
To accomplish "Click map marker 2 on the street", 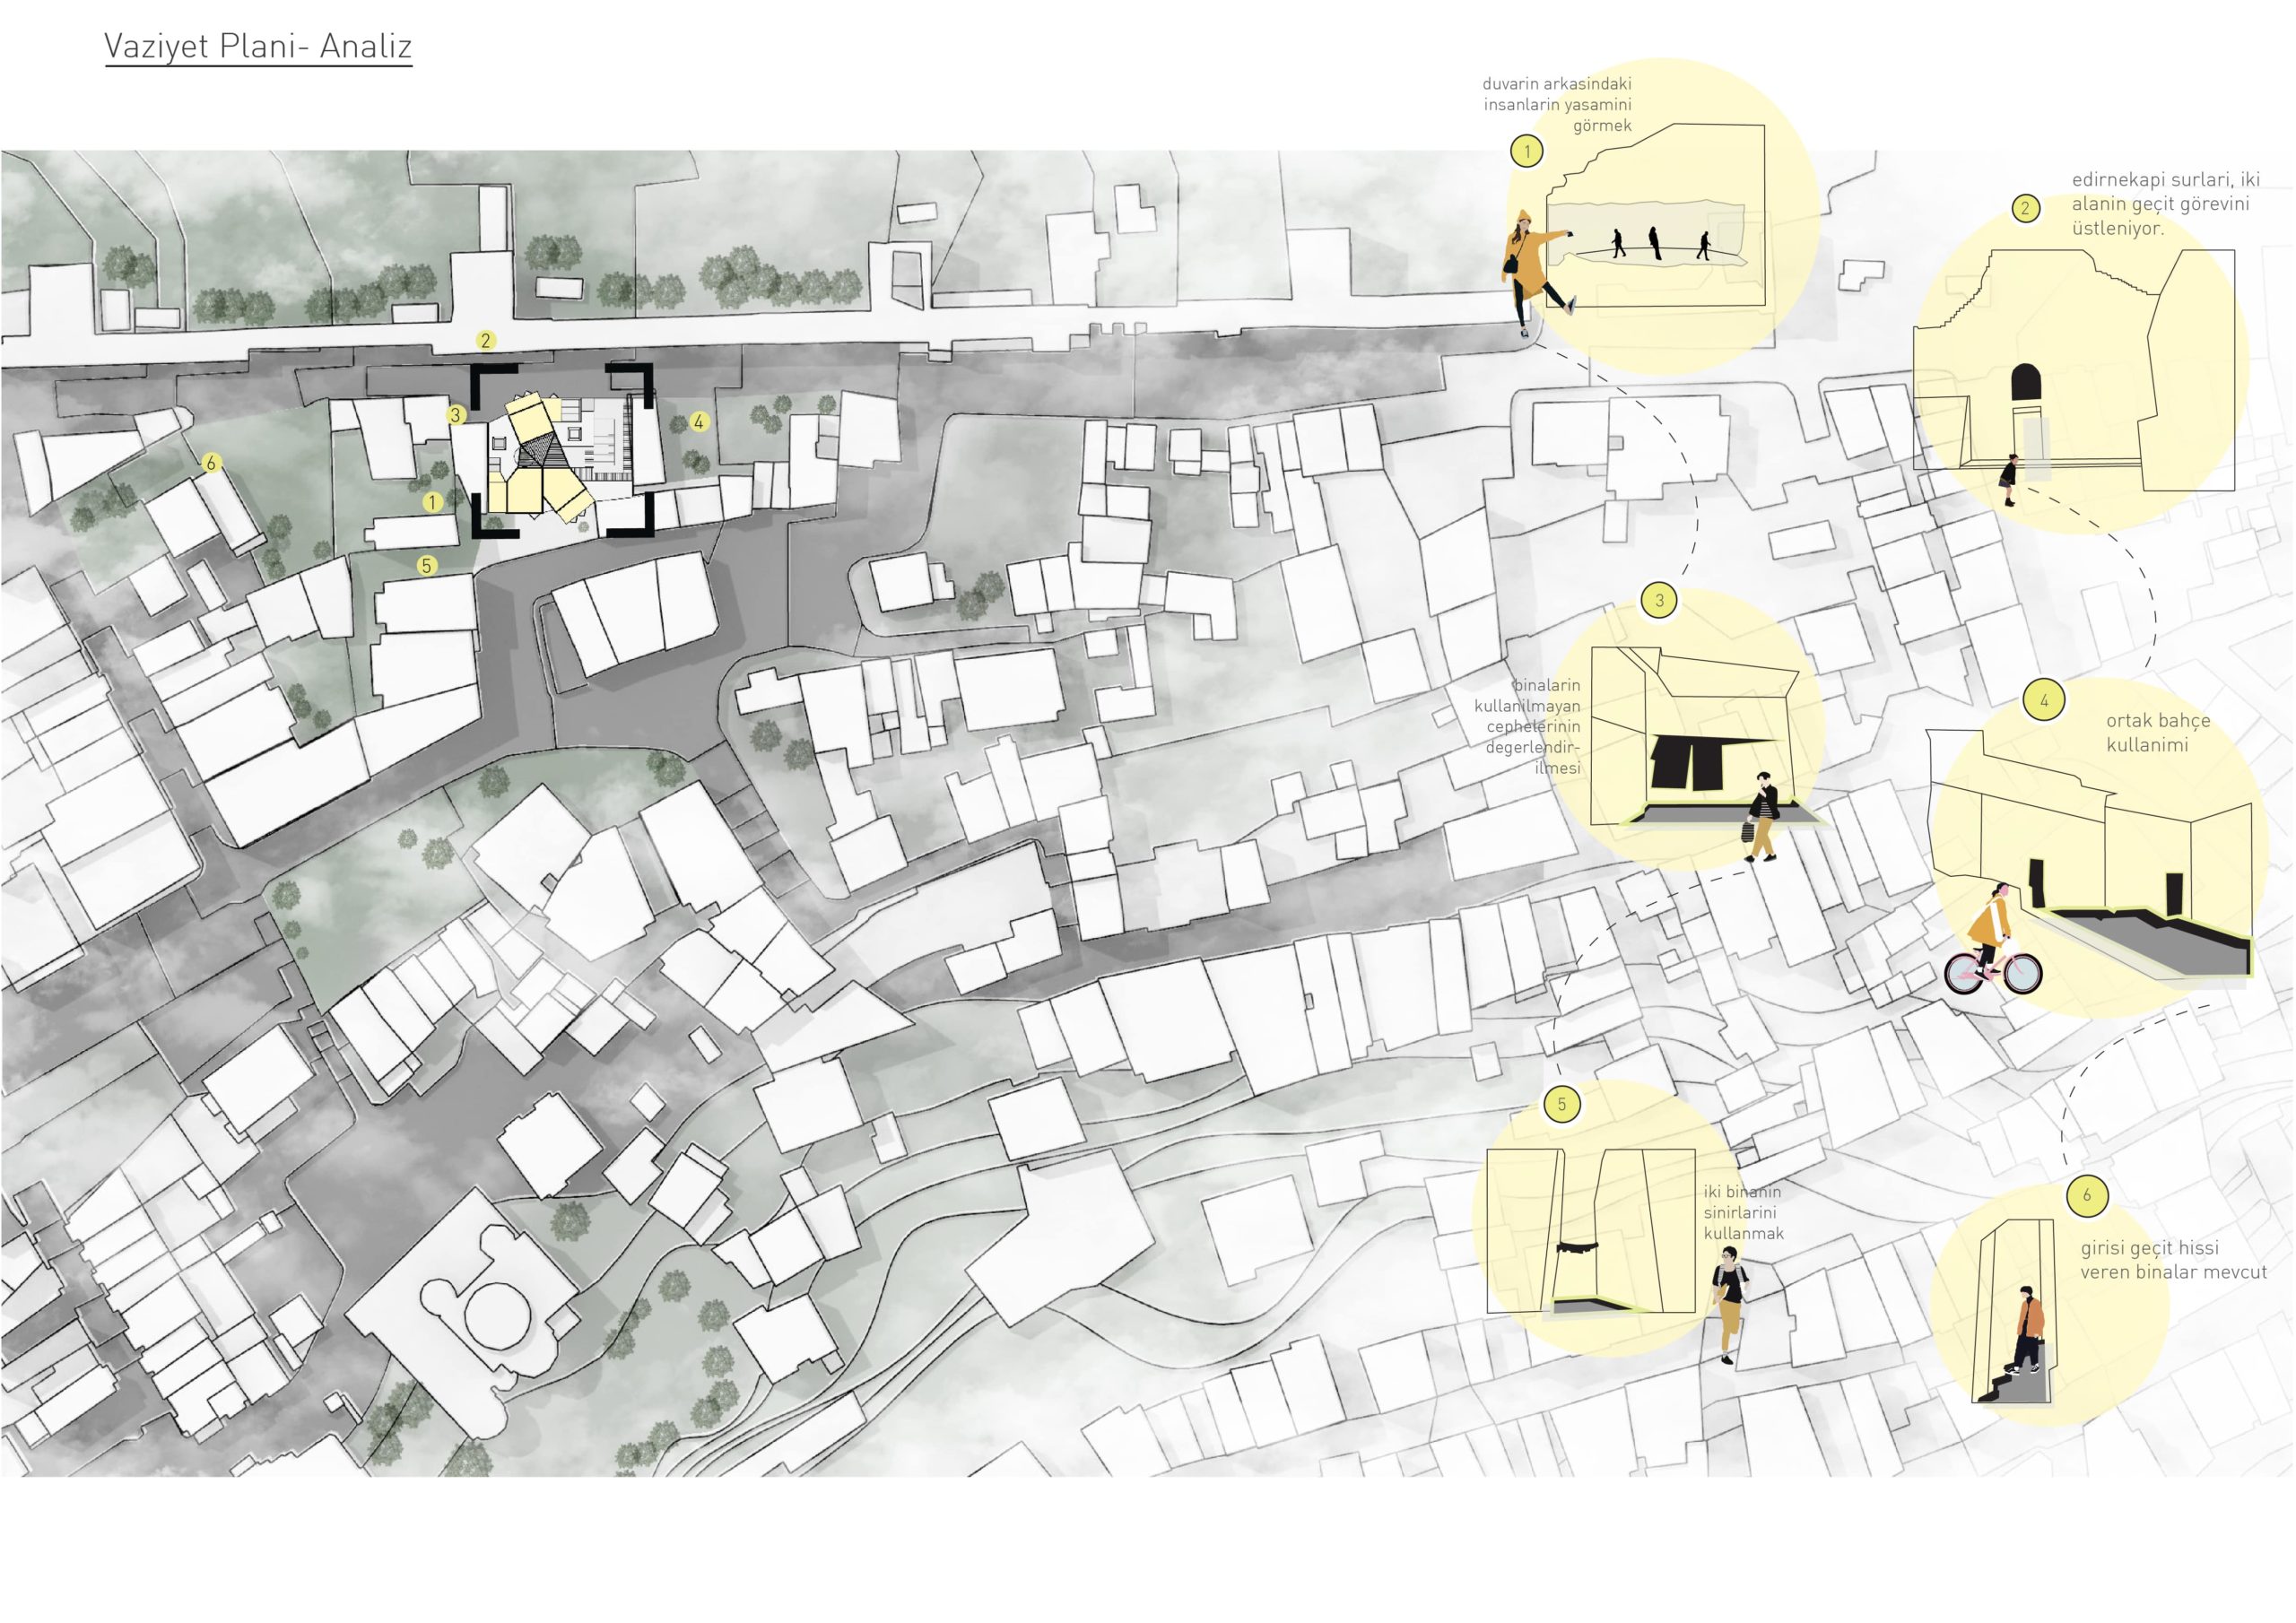I will [486, 341].
